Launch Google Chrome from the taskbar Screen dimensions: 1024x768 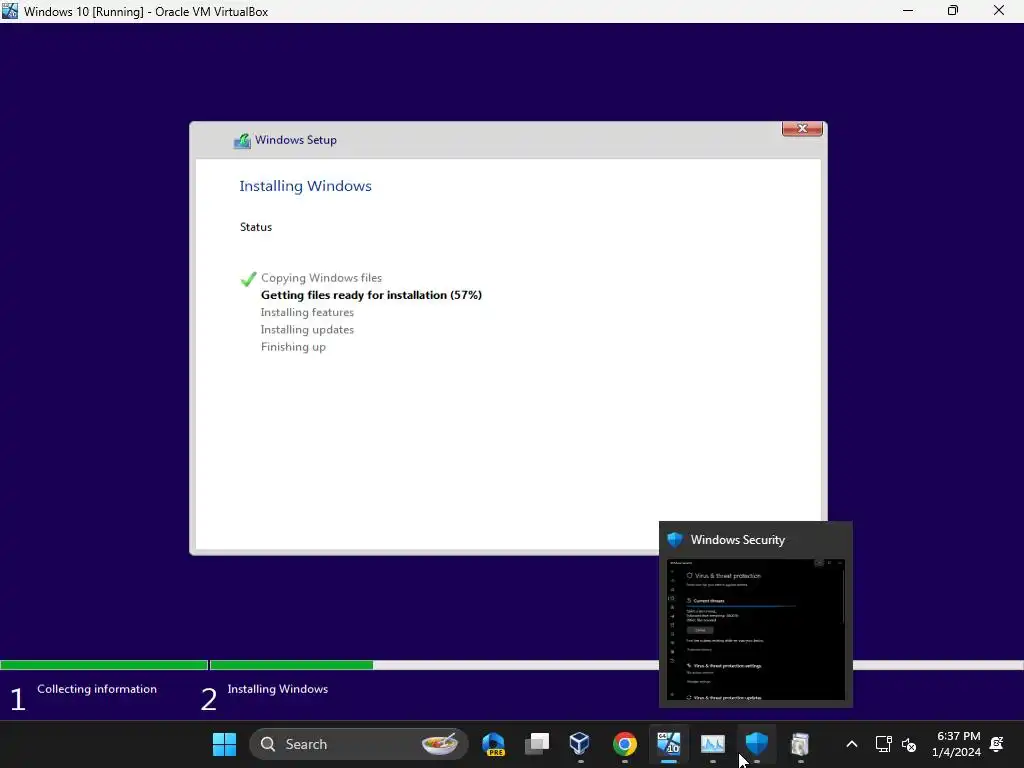pos(624,744)
